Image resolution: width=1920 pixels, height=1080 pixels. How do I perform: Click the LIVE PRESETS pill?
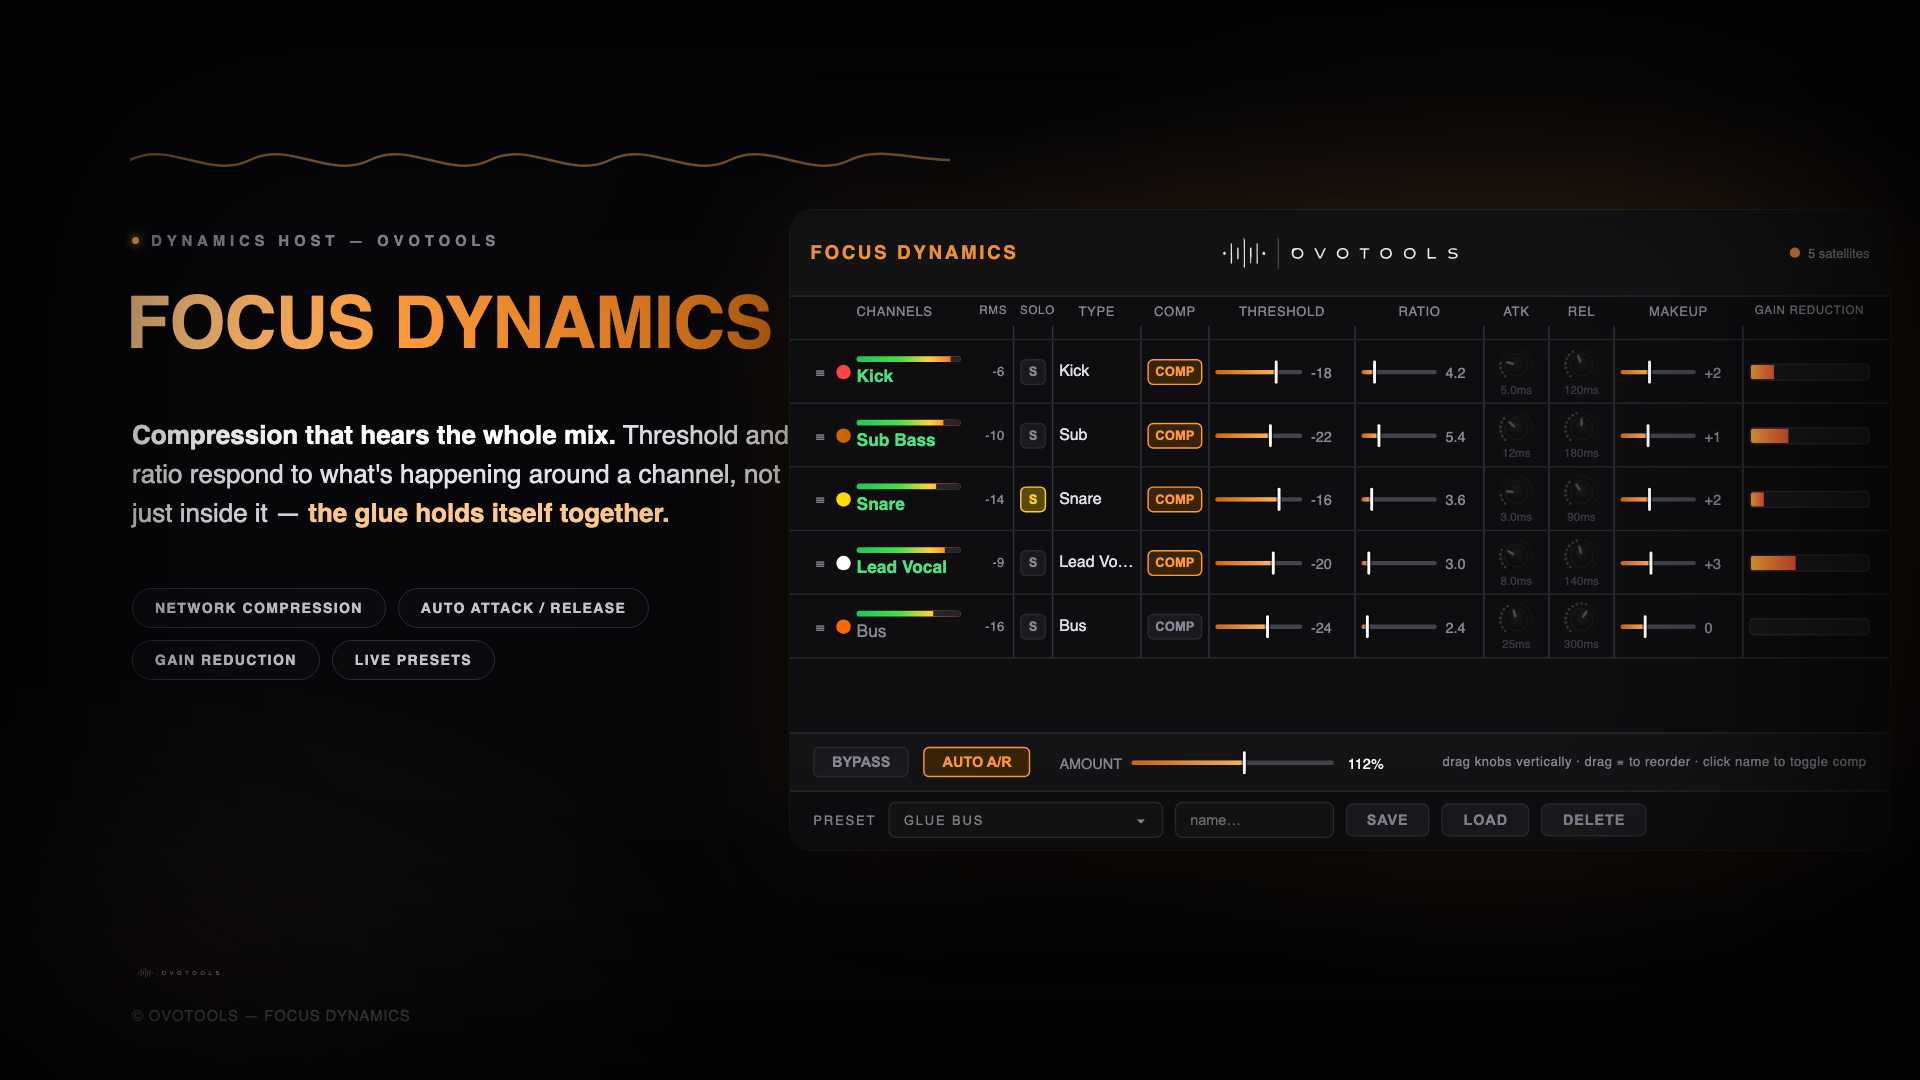tap(413, 660)
